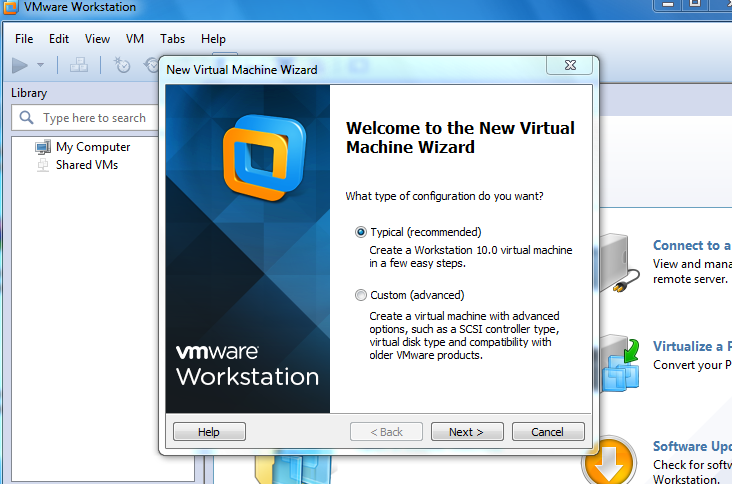Click the My Computer monitor icon

point(43,147)
